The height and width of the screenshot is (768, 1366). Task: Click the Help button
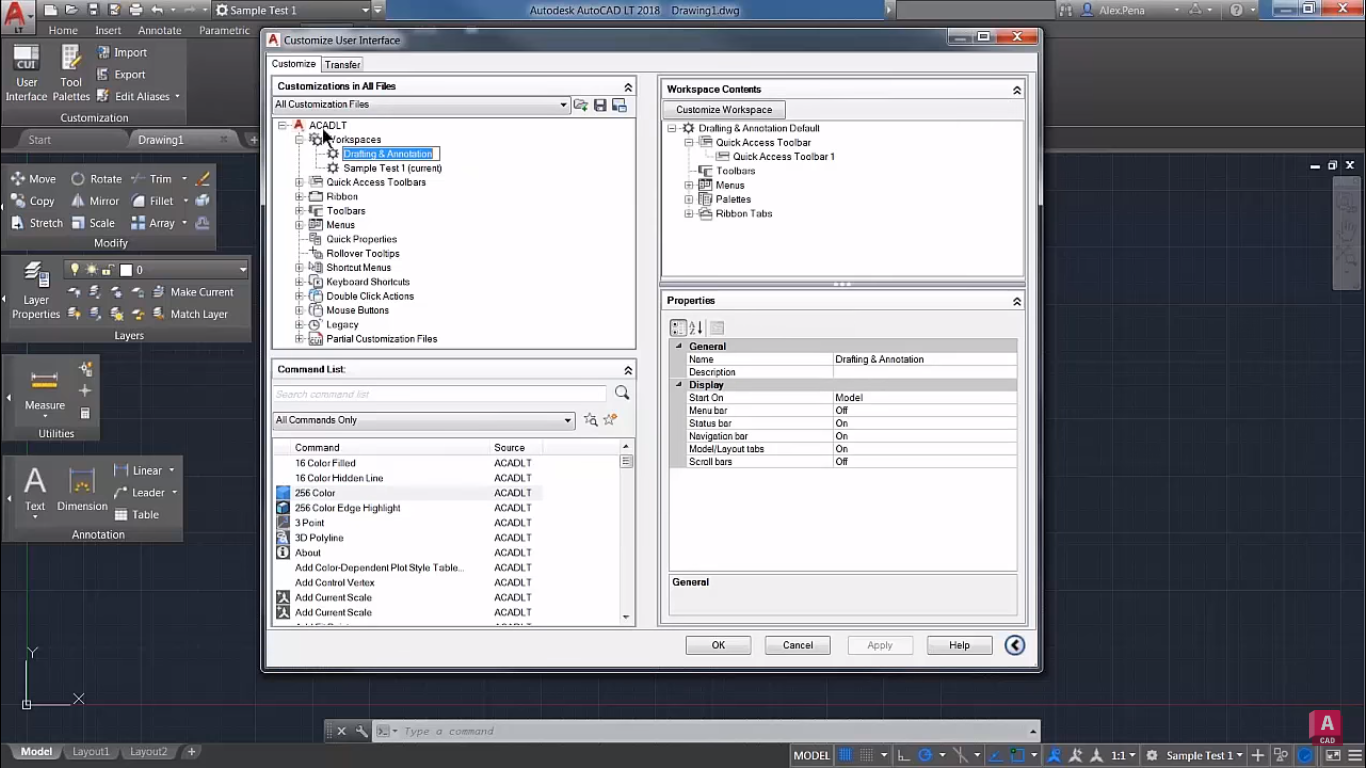[x=960, y=645]
